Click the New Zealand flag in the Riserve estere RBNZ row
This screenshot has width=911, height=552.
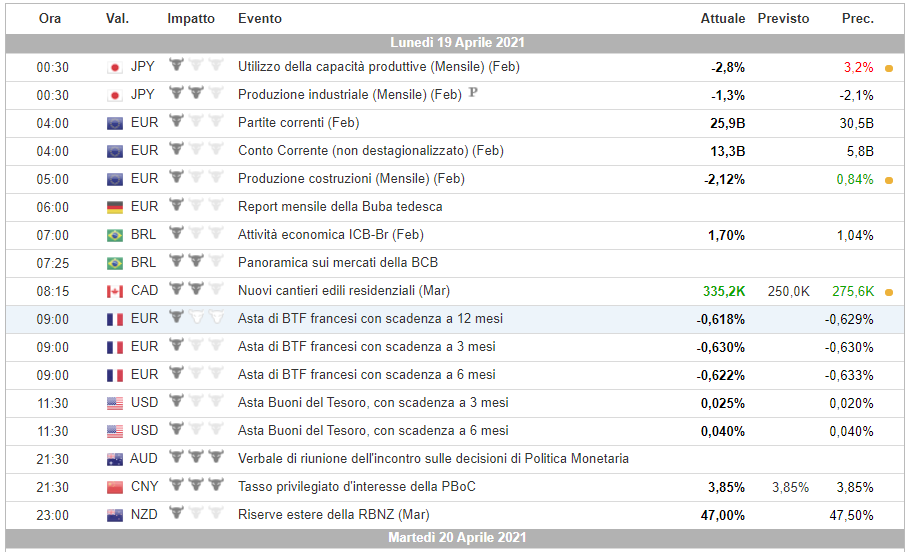click(x=114, y=515)
